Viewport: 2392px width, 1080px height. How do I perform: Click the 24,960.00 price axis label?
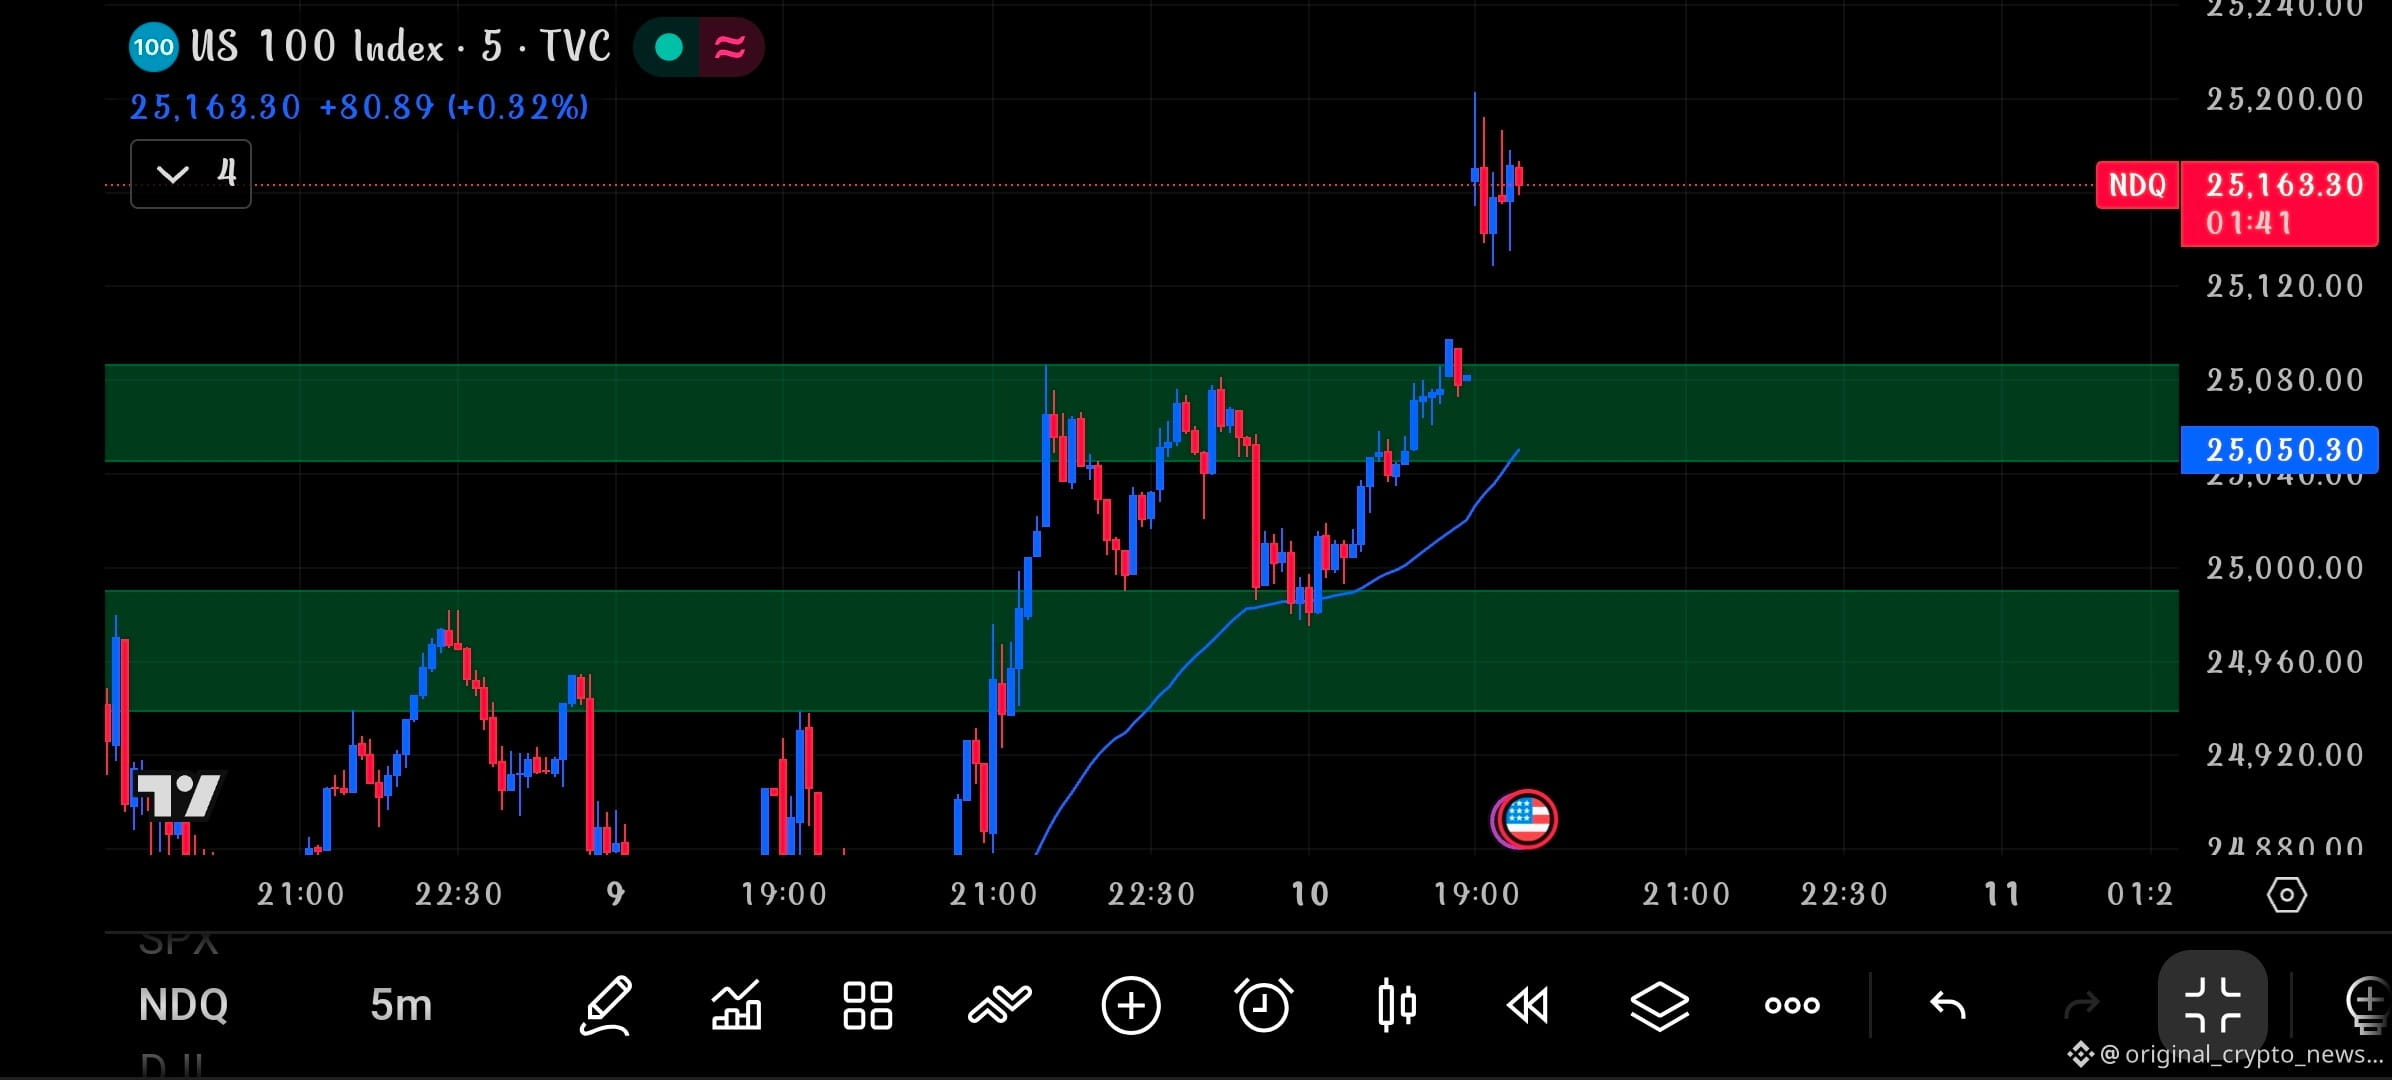point(2285,662)
